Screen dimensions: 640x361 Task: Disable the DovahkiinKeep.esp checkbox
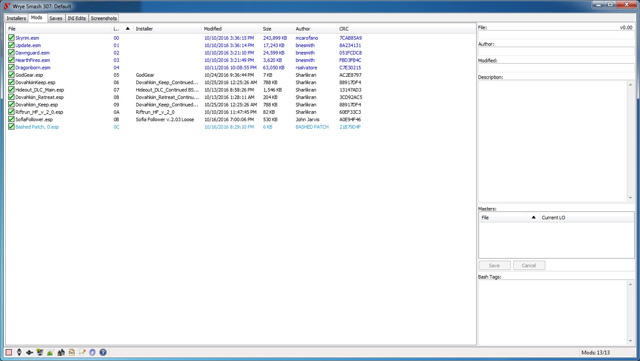(x=11, y=82)
